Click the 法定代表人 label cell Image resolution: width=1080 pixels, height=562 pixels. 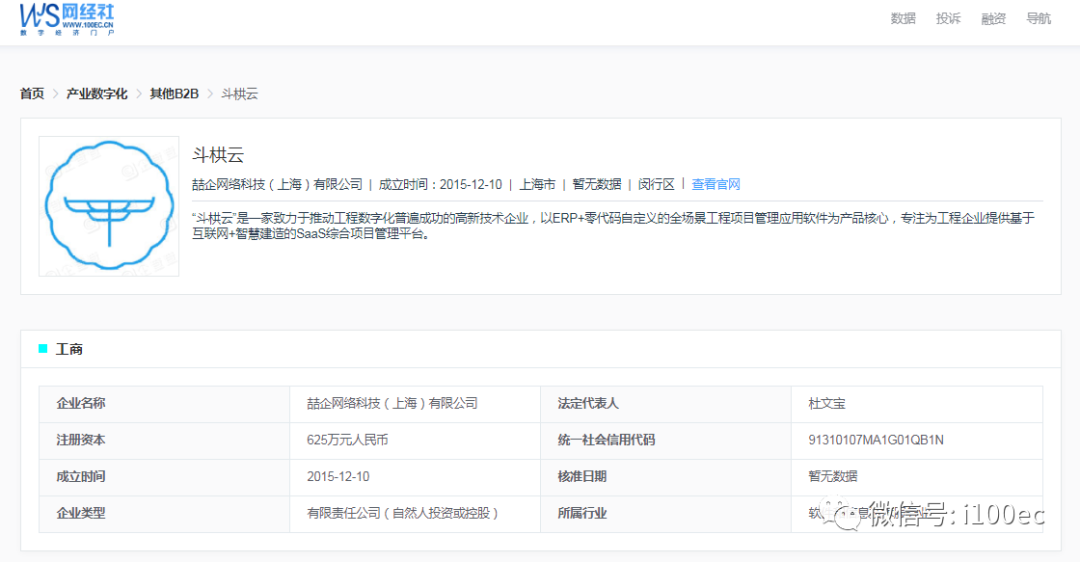(666, 404)
